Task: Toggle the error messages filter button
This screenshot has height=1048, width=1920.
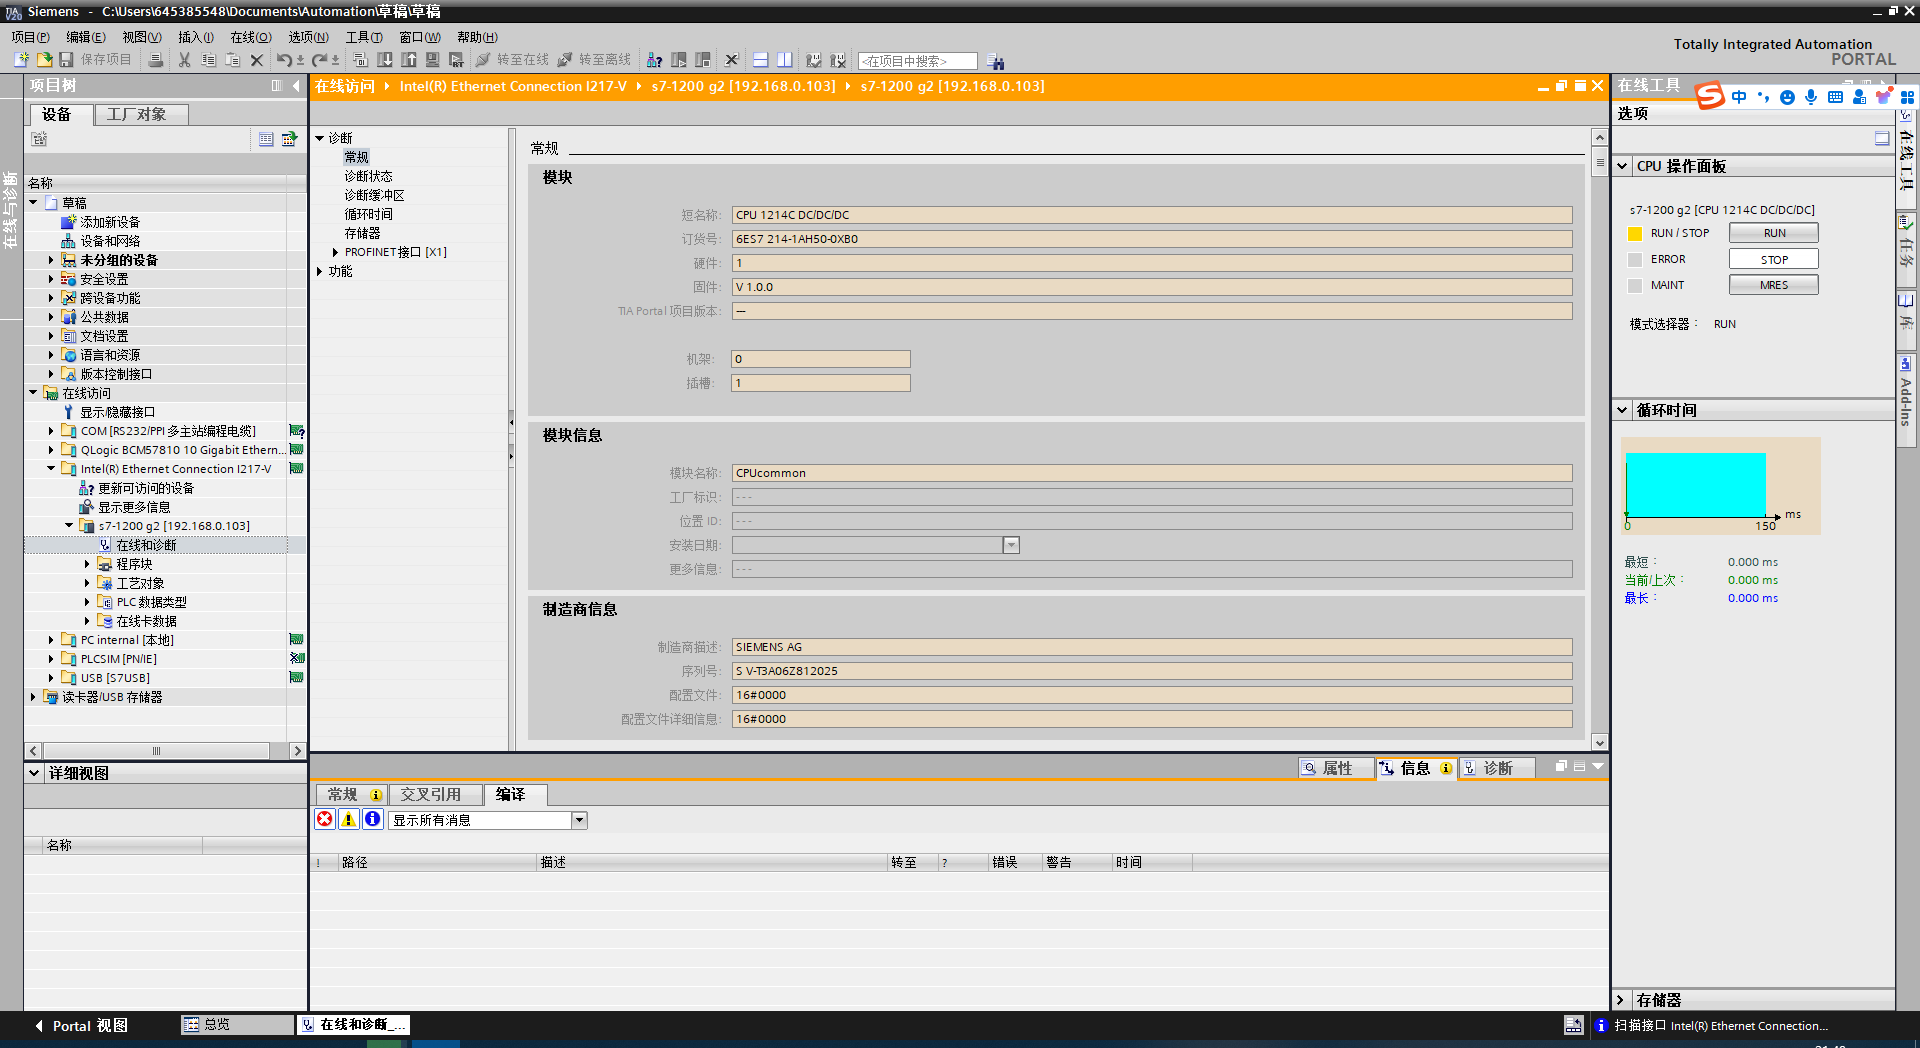Action: point(325,820)
